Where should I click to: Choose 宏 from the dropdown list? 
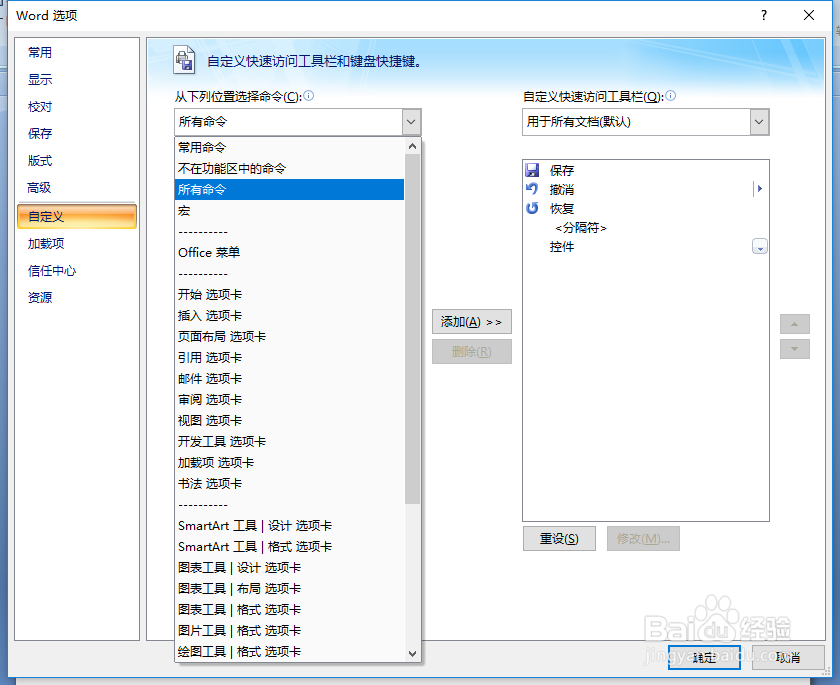click(x=289, y=210)
